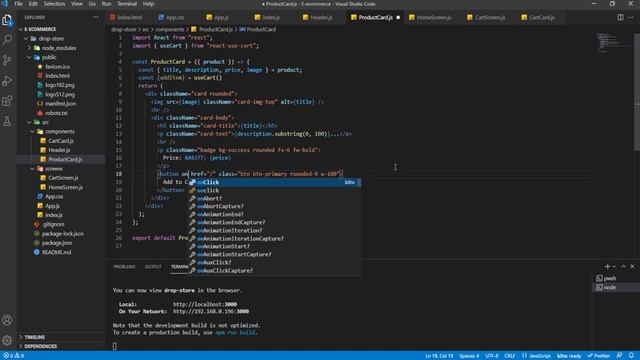Switch to the PROBLEMS panel tab
Image resolution: width=640 pixels, height=360 pixels.
[124, 267]
